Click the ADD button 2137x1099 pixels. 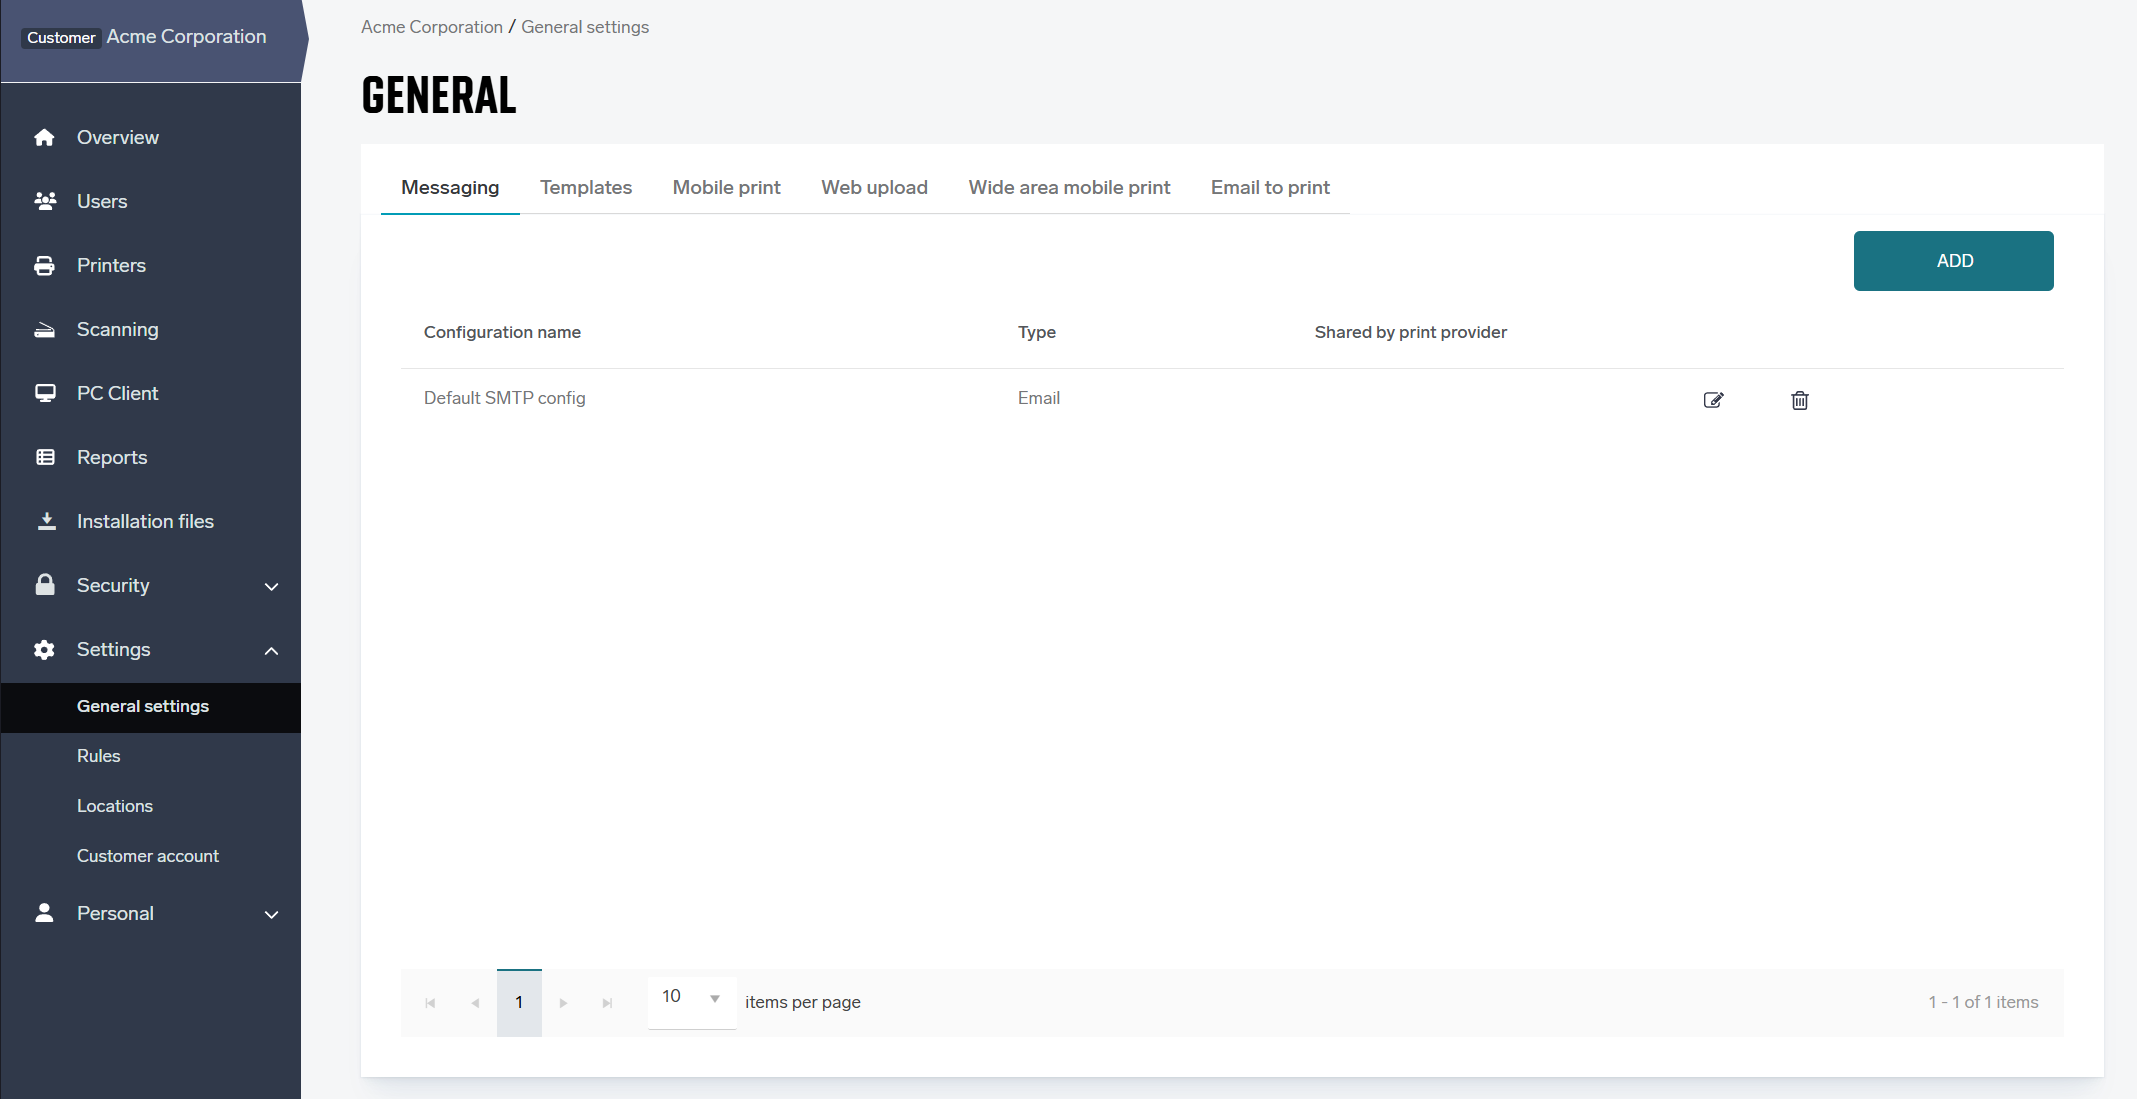[x=1953, y=261]
